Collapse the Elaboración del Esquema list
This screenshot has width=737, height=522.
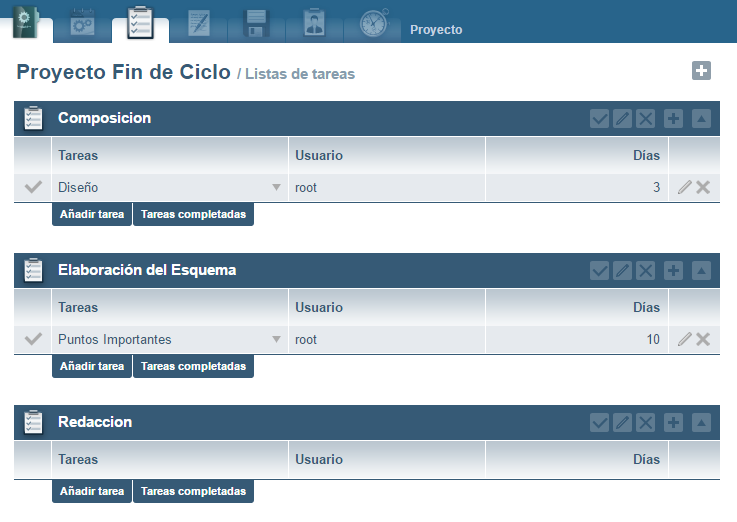[x=701, y=271]
